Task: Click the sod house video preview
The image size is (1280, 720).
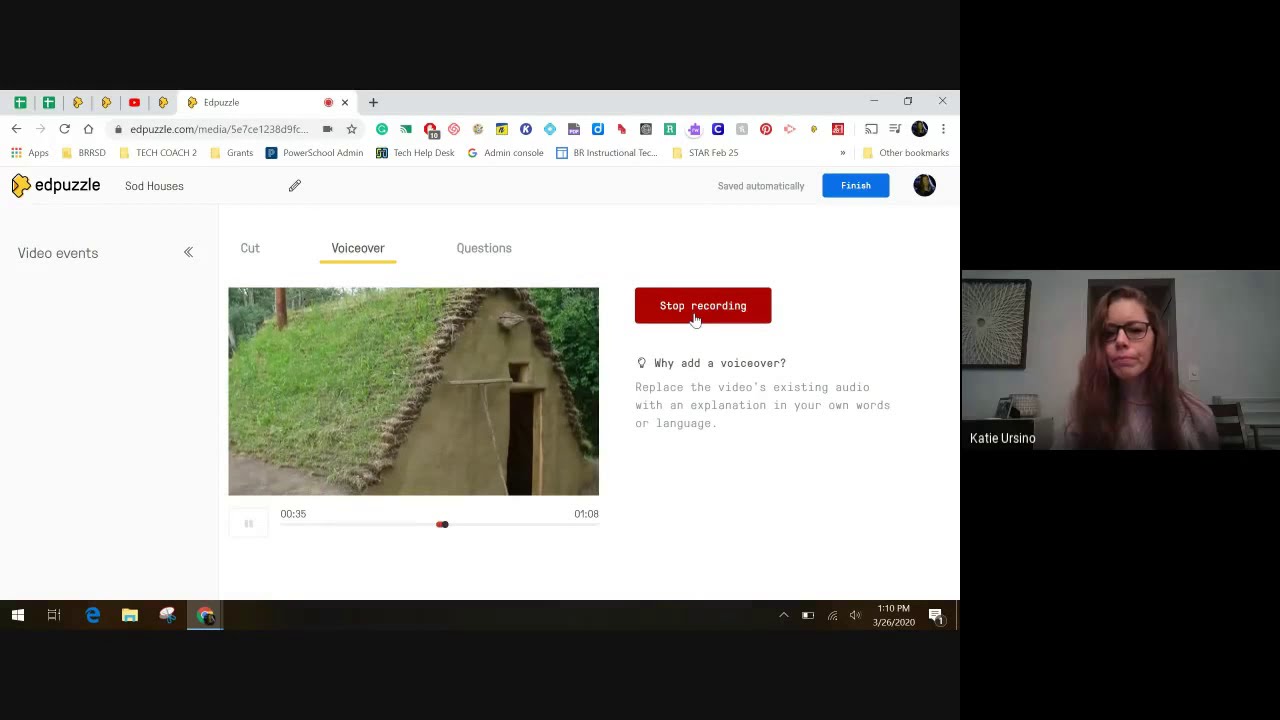Action: coord(413,391)
